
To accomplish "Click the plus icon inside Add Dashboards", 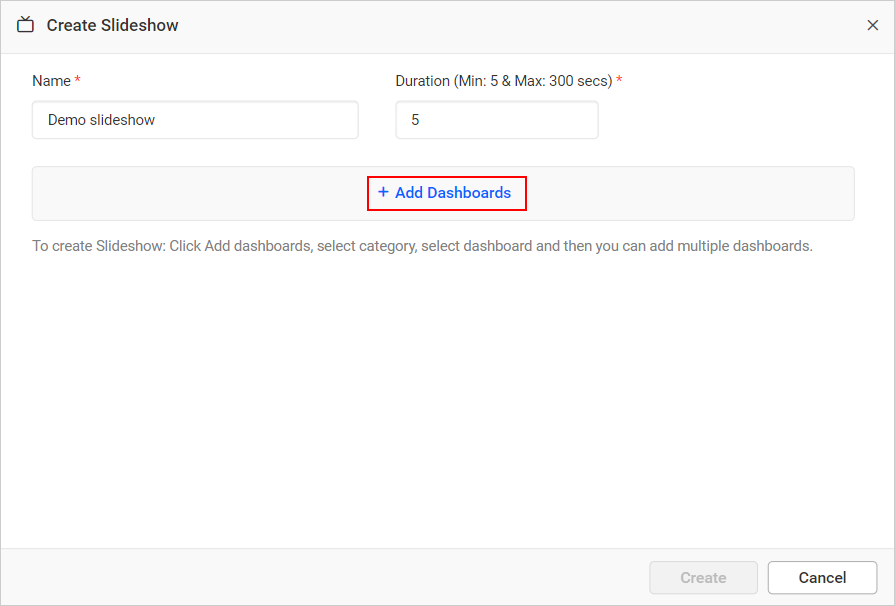I will point(383,191).
